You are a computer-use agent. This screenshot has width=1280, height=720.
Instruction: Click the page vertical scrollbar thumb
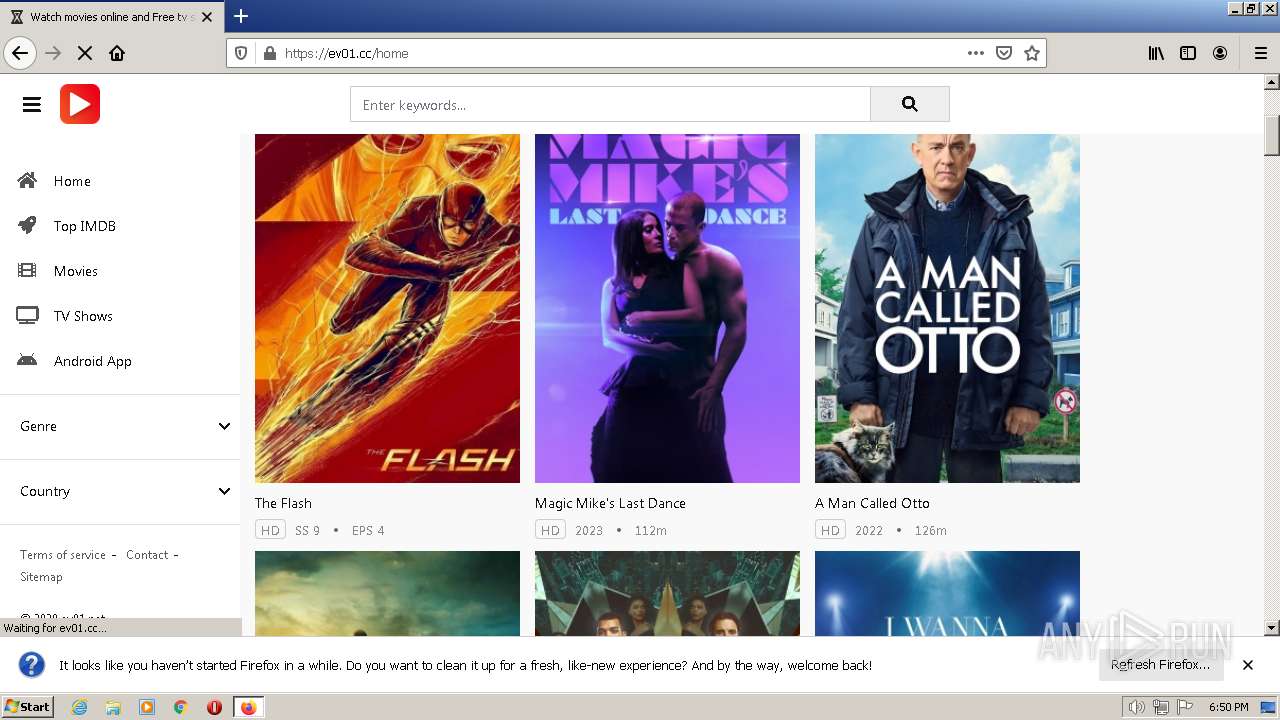tap(1272, 134)
